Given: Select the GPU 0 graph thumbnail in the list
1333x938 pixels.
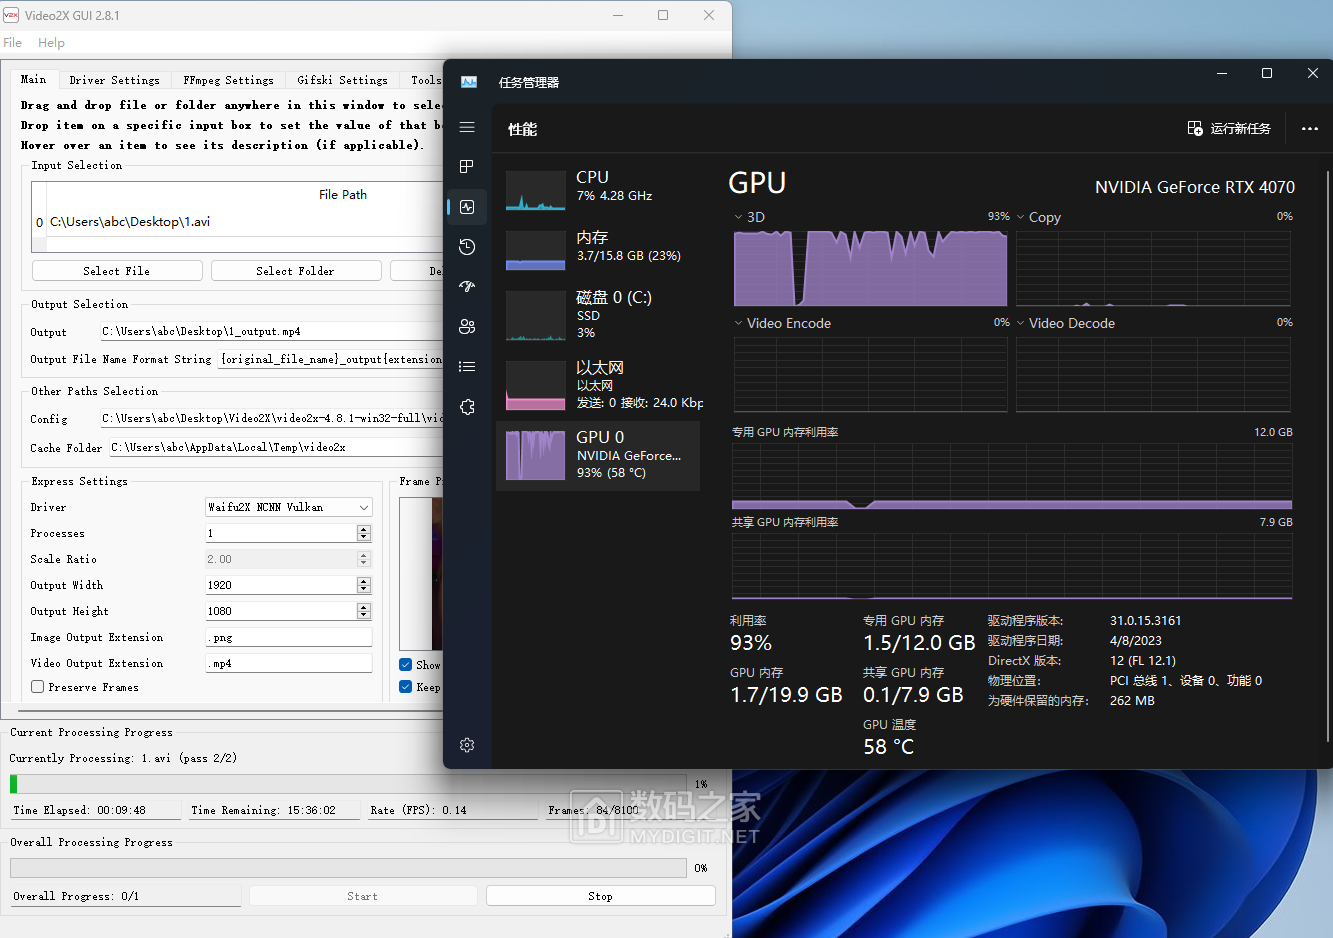Looking at the screenshot, I should (x=536, y=455).
